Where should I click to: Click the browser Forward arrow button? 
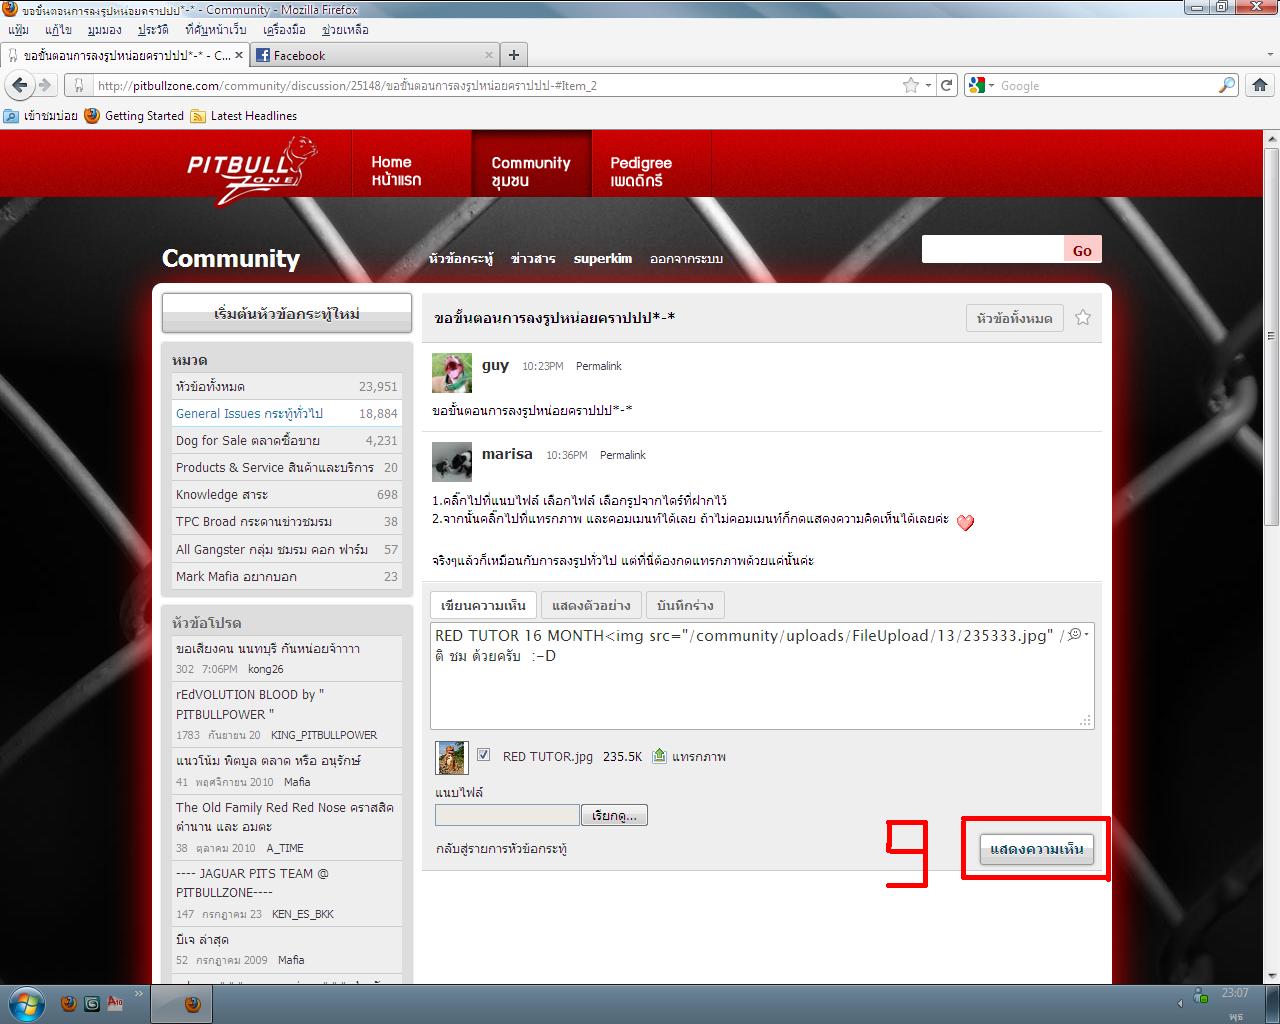tap(44, 85)
